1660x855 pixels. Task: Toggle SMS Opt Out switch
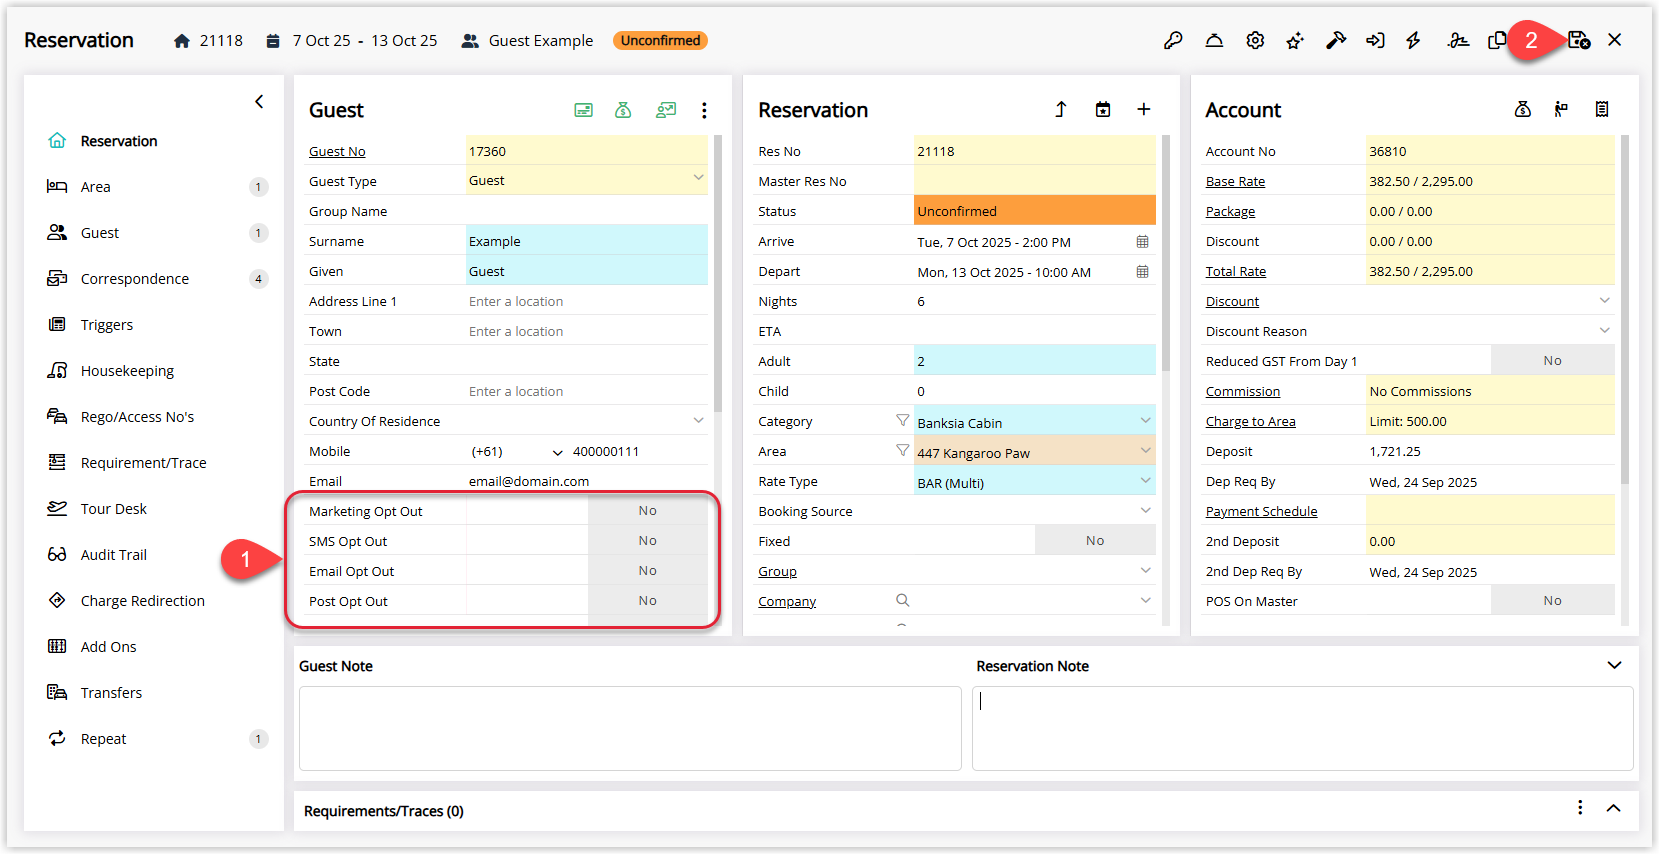tap(648, 541)
